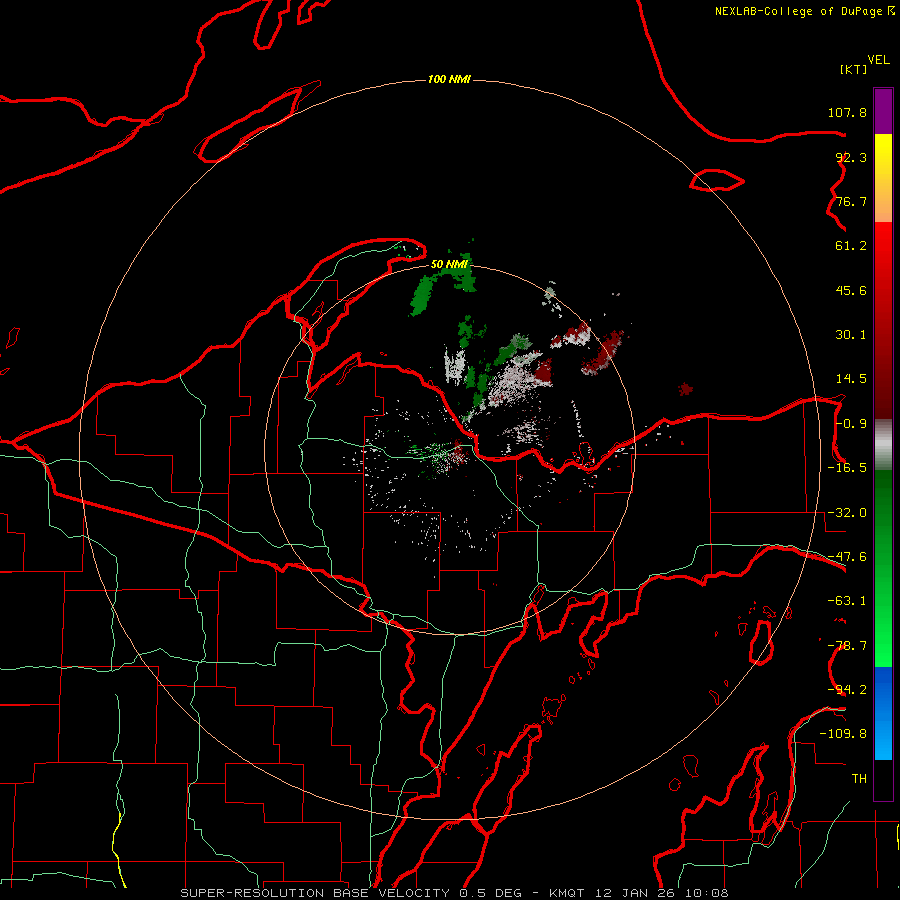Select the -32.0 velocity scale value
Viewport: 900px width, 900px height.
[847, 513]
